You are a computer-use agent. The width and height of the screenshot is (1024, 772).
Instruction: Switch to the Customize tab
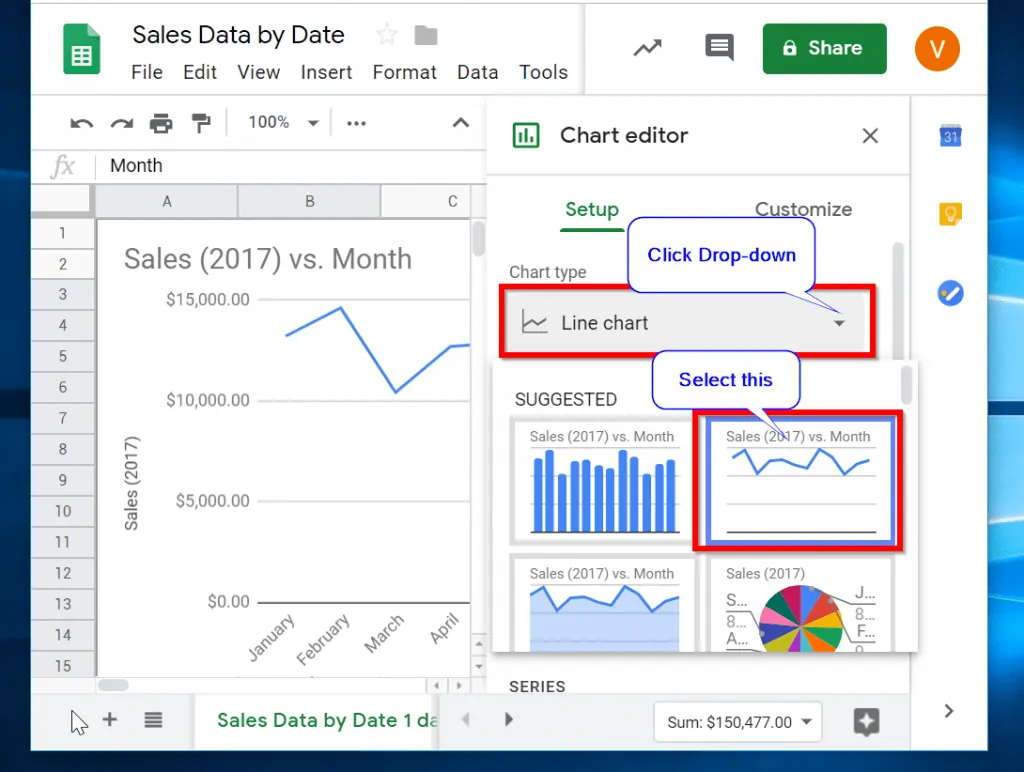point(803,209)
